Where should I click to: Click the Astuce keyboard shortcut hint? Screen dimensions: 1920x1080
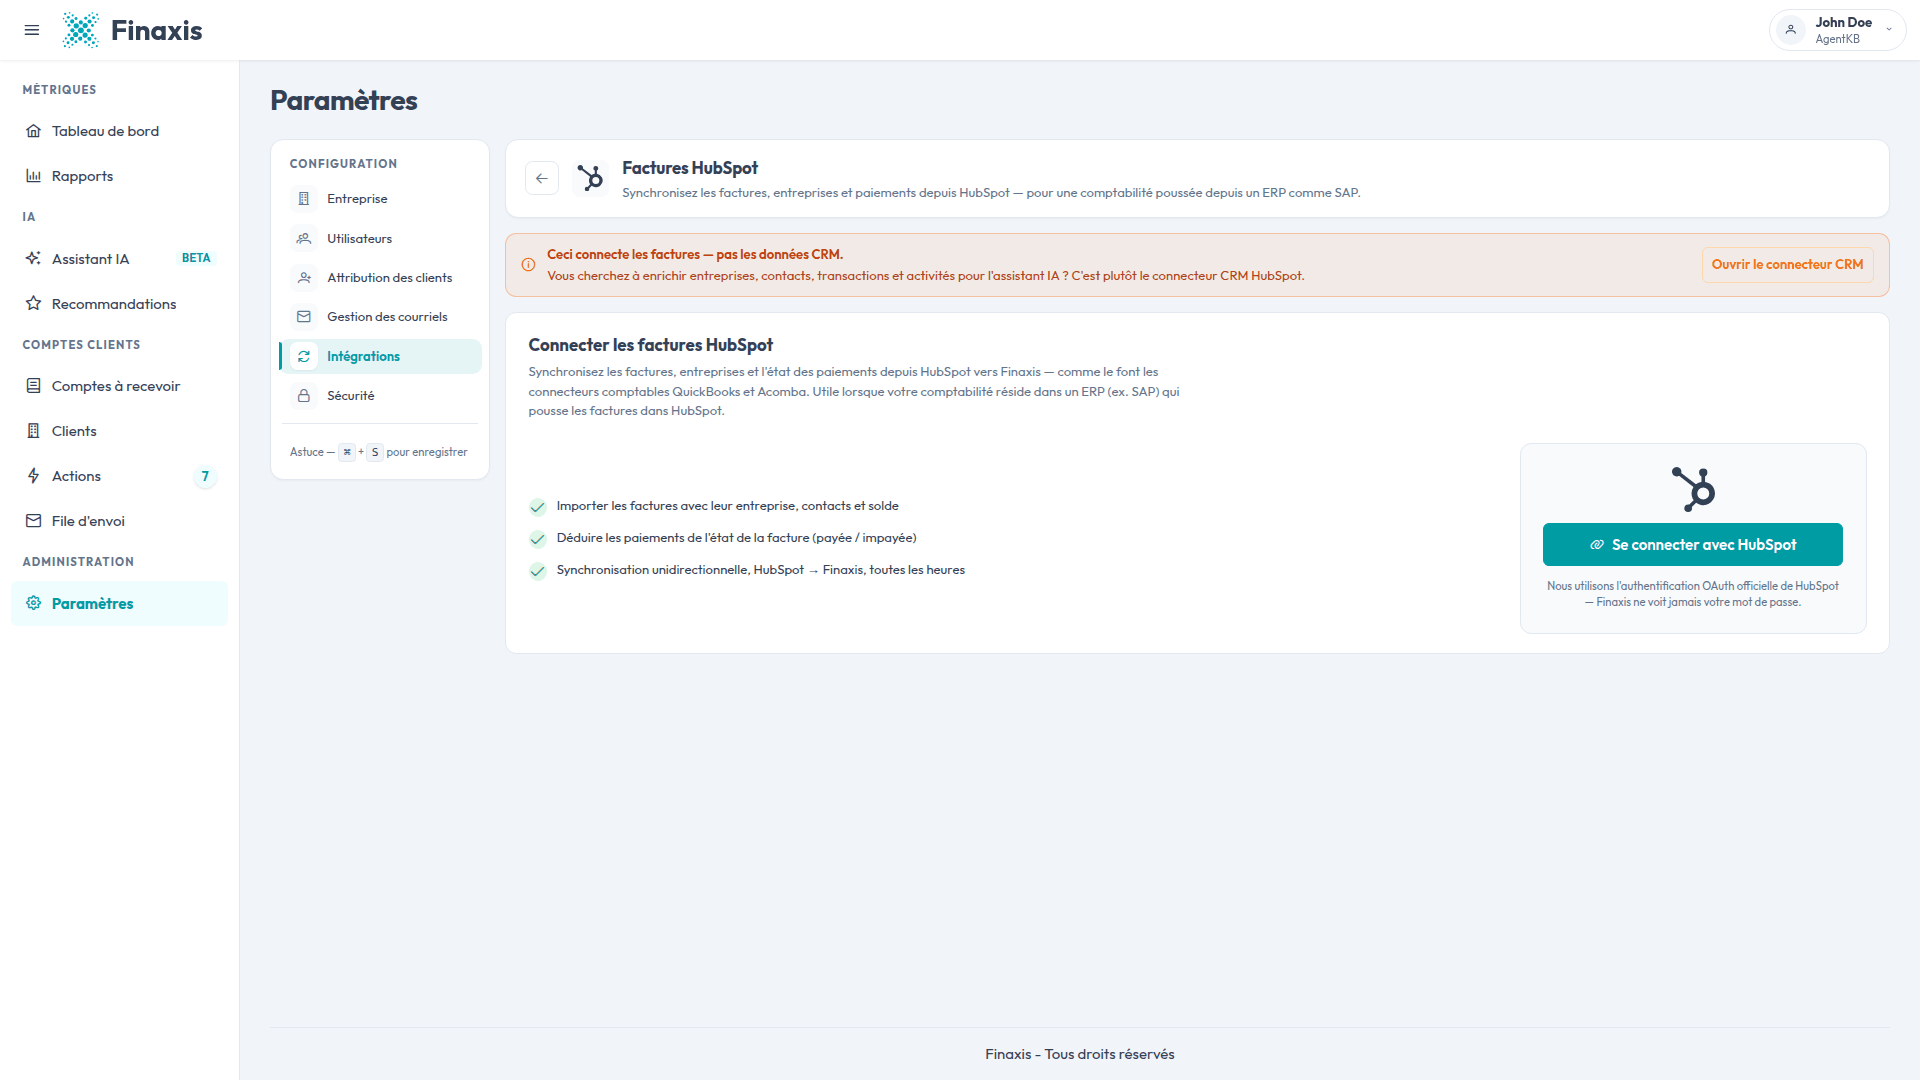[x=378, y=452]
